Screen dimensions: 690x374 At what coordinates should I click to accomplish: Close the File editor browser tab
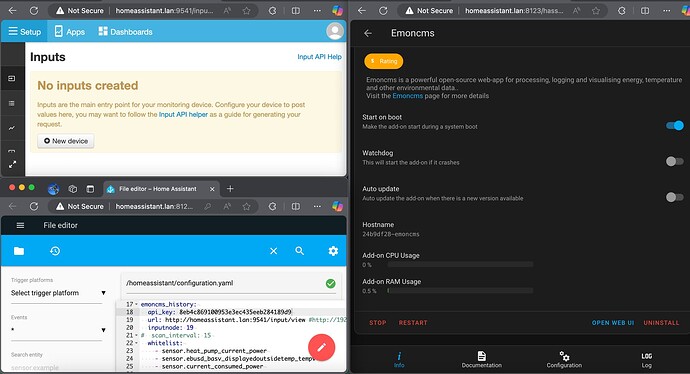[212, 189]
